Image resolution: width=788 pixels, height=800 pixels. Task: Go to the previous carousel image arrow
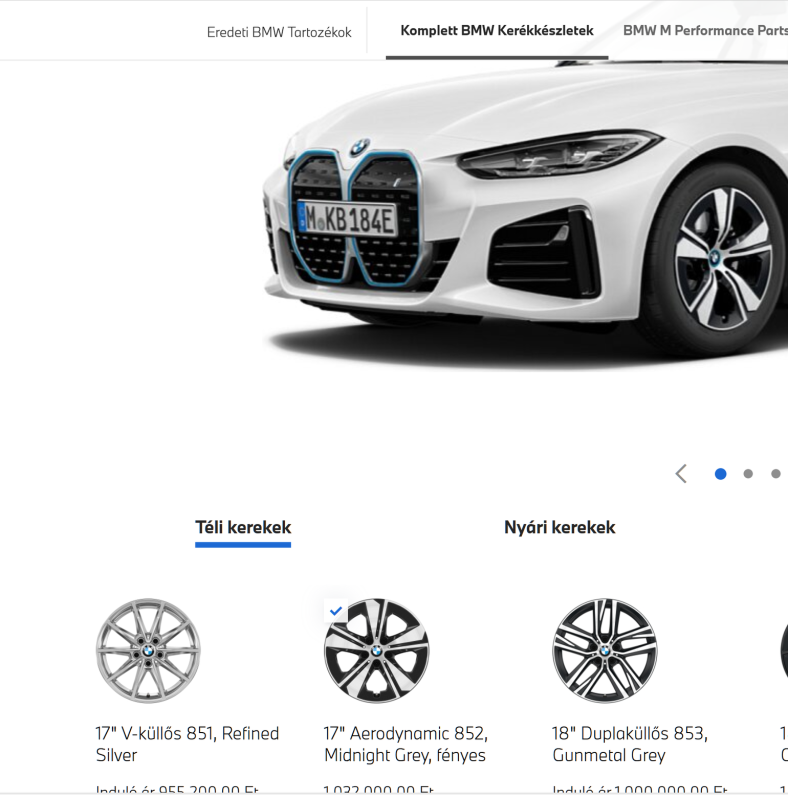coord(681,474)
